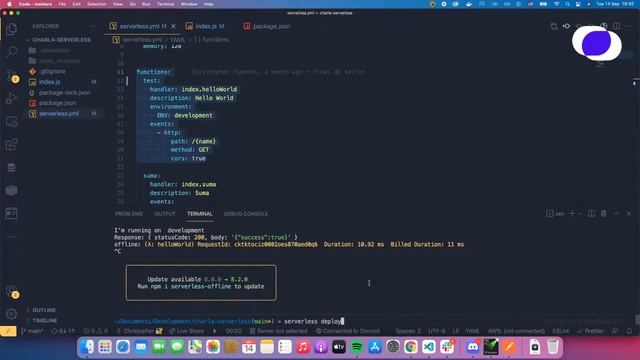Screen dimensions: 640x360
Task: Open the Selection menu in the menu bar
Action: point(97,4)
